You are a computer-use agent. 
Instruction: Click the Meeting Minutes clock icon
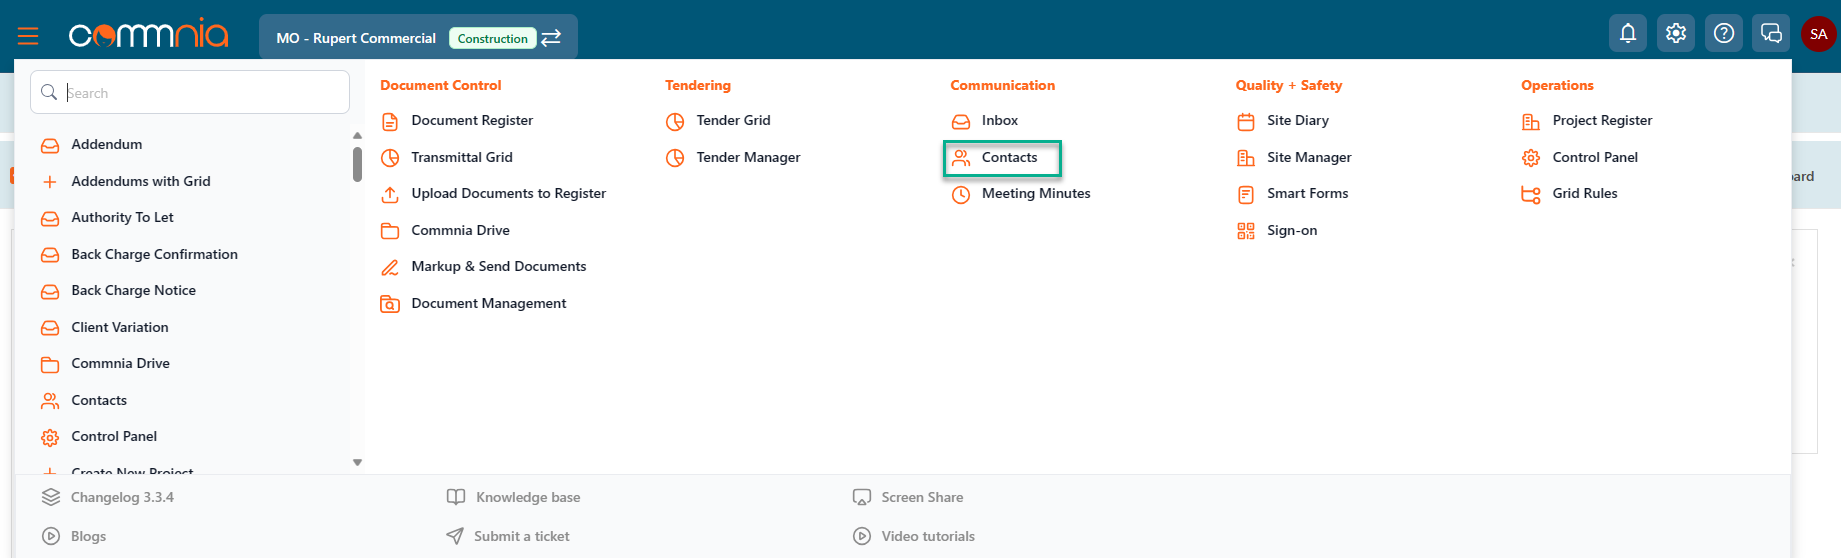961,195
